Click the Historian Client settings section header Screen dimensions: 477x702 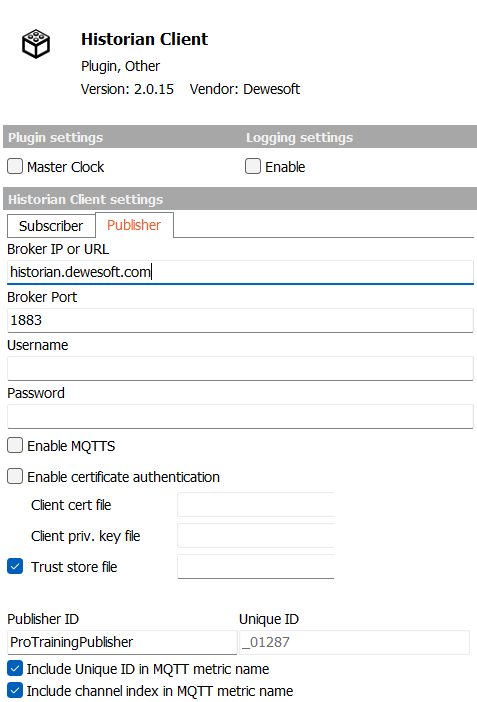(x=240, y=199)
